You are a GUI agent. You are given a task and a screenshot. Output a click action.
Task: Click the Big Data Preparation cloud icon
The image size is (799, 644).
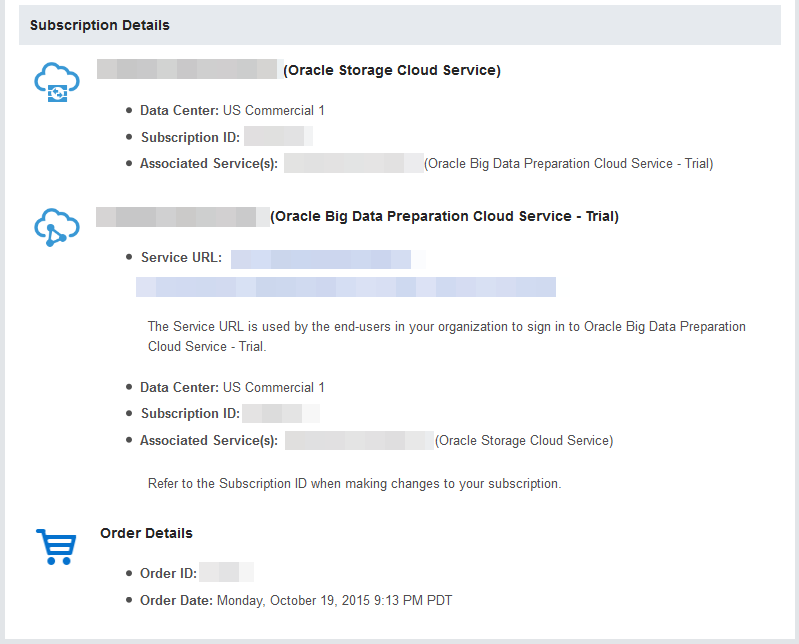(x=56, y=228)
